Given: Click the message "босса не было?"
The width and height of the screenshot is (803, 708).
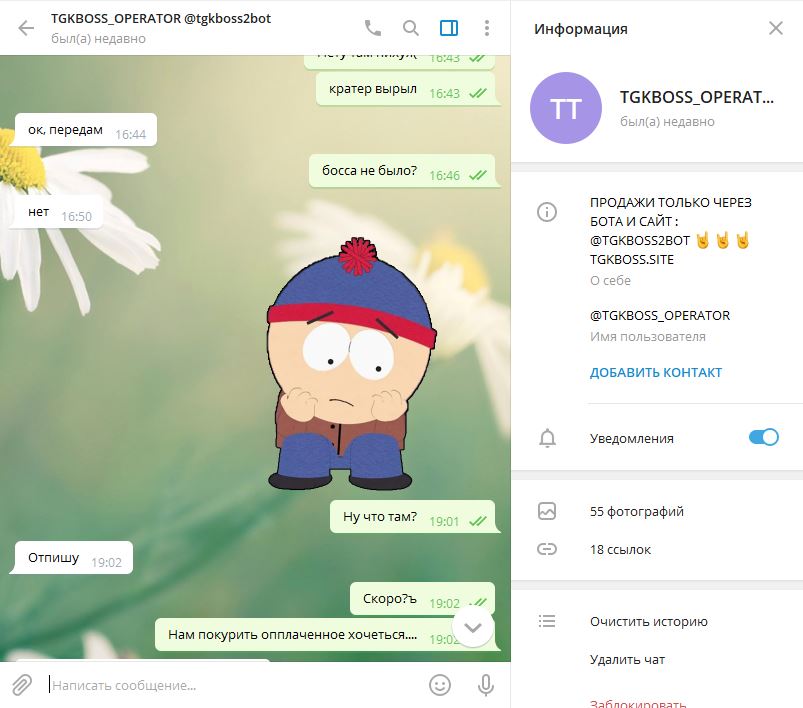Looking at the screenshot, I should click(x=403, y=171).
